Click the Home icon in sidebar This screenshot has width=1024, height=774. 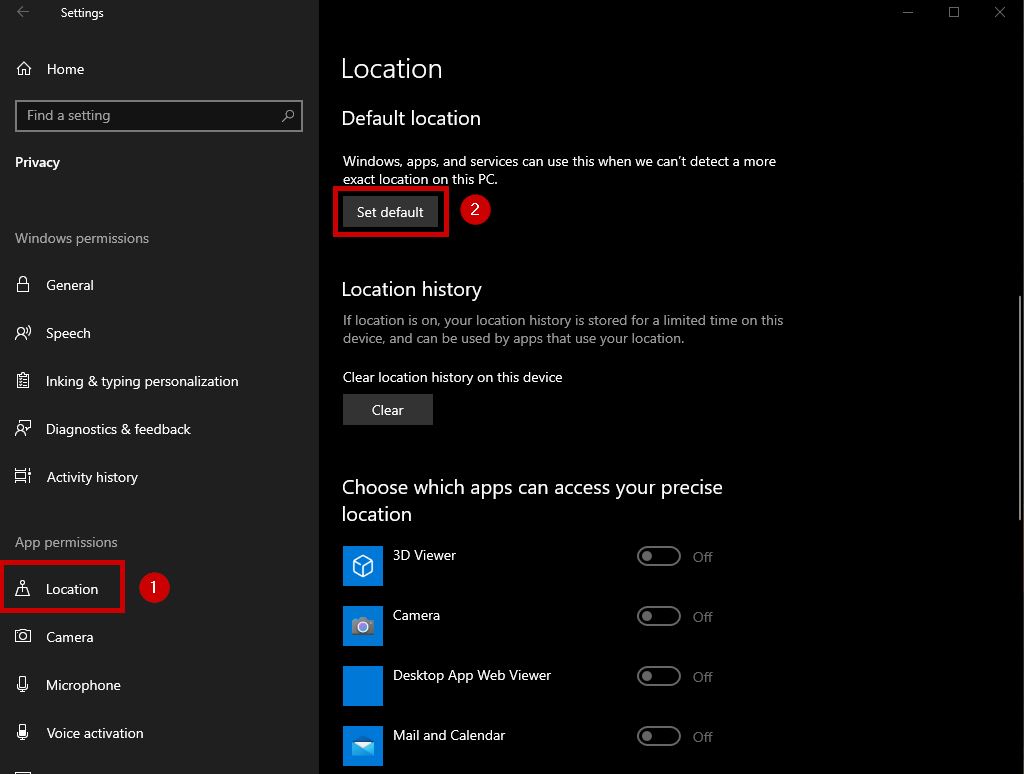tap(24, 69)
